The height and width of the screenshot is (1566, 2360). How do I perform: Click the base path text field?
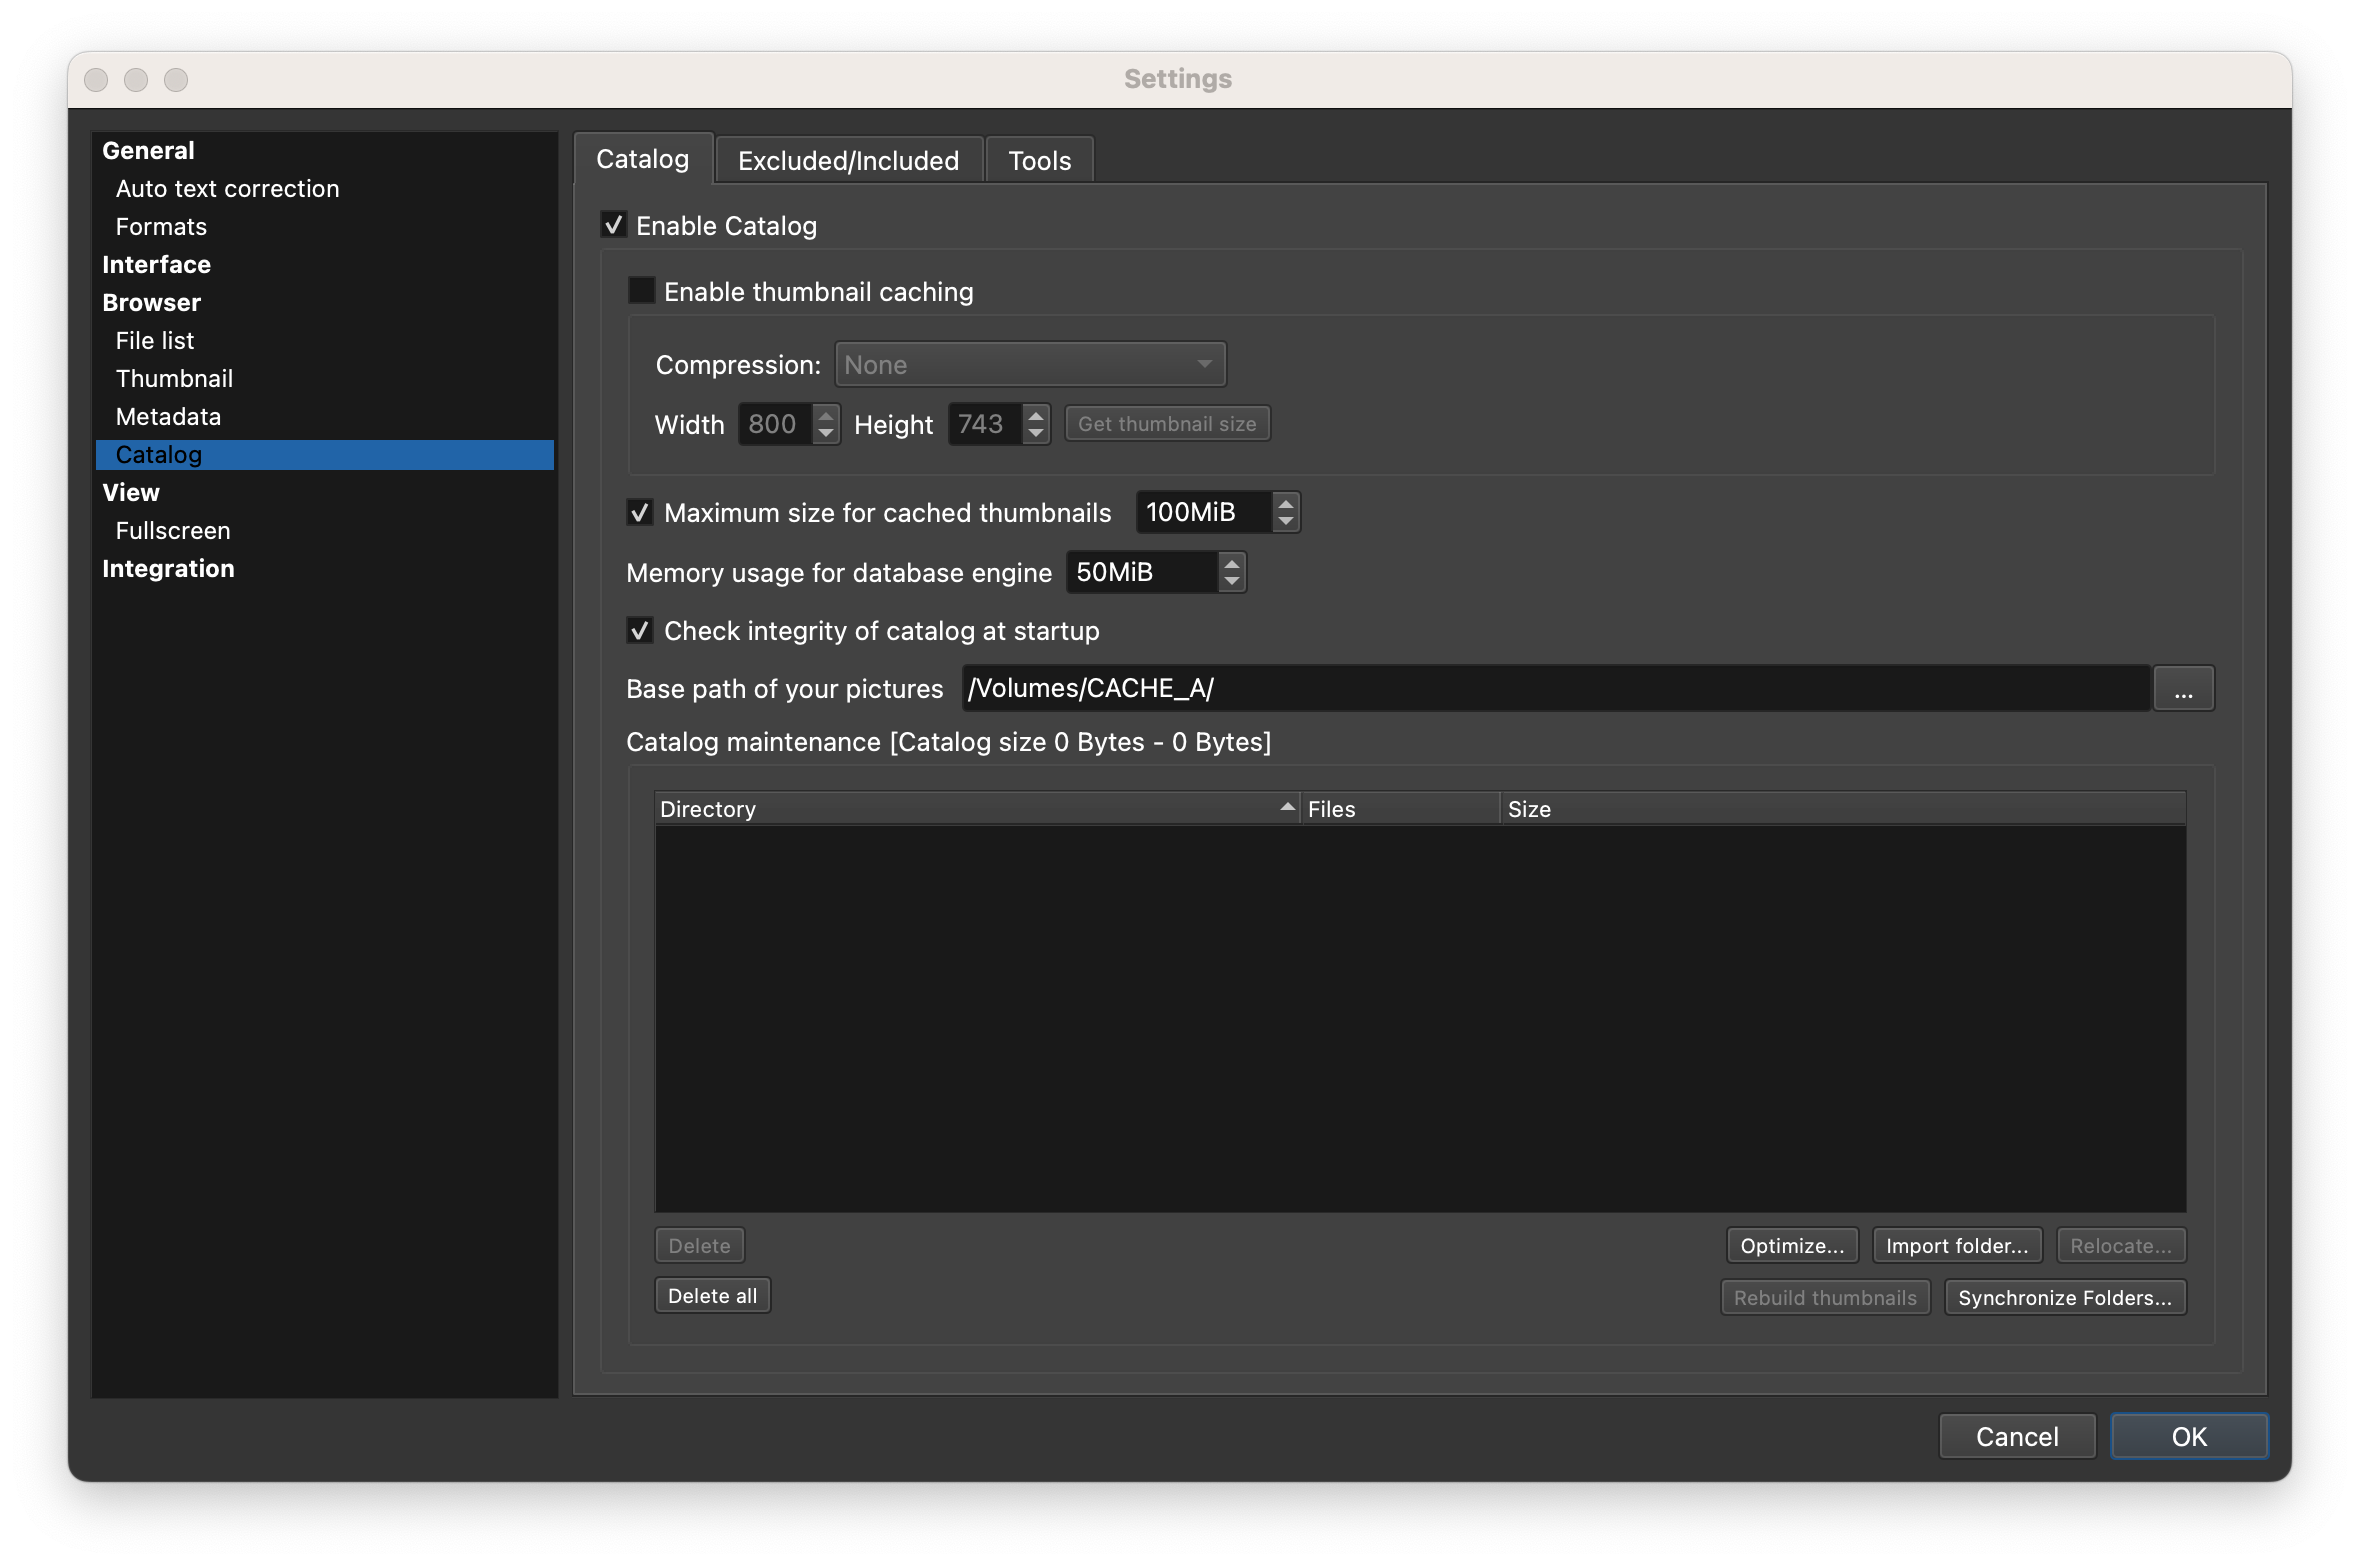(1555, 689)
